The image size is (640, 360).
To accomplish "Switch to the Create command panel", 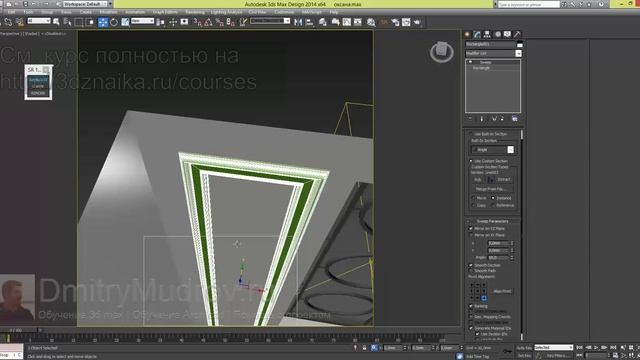I will [x=468, y=34].
